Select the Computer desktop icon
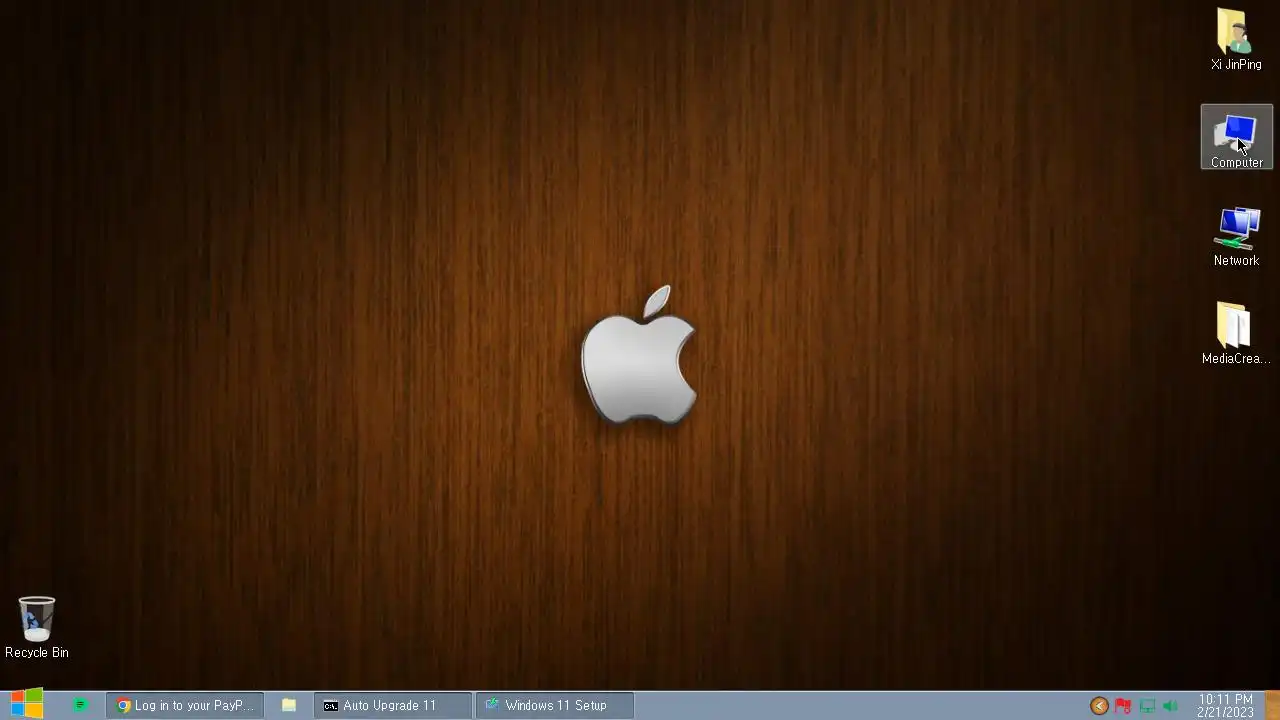Image resolution: width=1280 pixels, height=720 pixels. tap(1237, 138)
